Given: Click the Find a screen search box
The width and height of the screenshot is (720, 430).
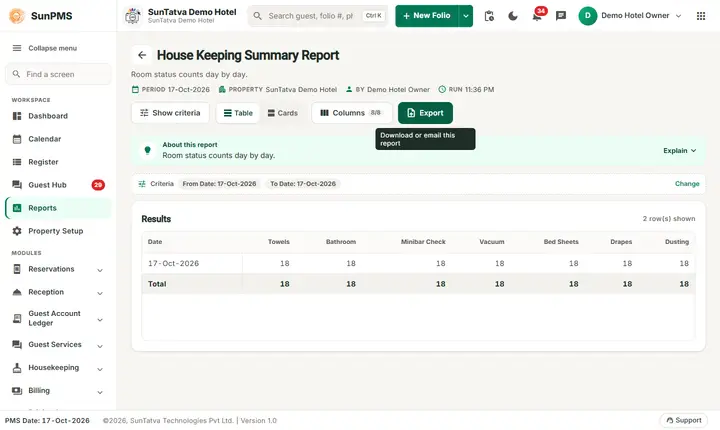Looking at the screenshot, I should click(x=58, y=74).
